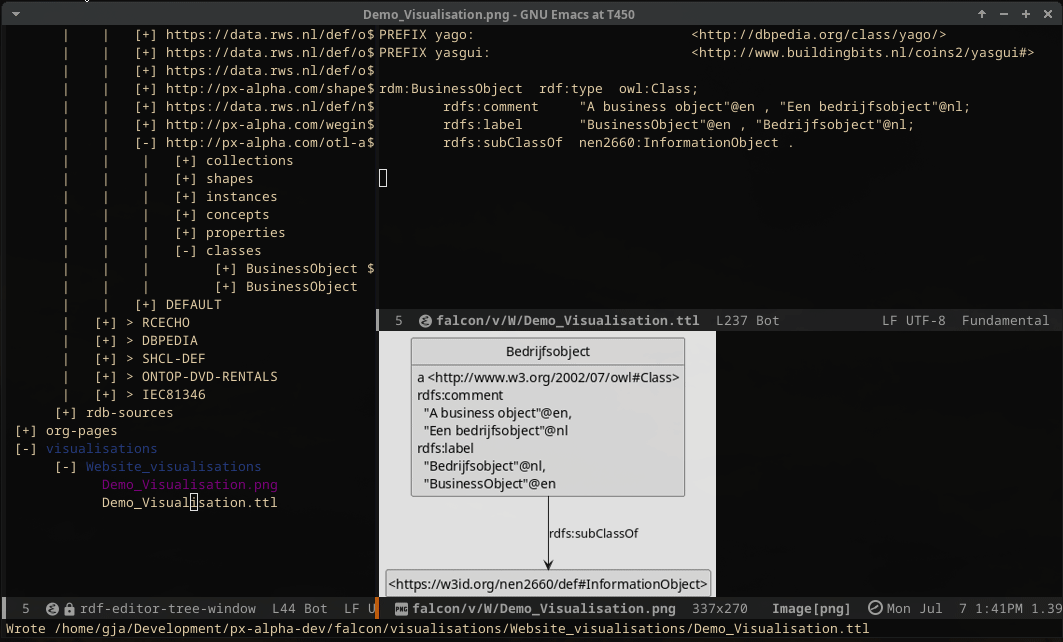Collapse the visualisations folder

coord(25,449)
